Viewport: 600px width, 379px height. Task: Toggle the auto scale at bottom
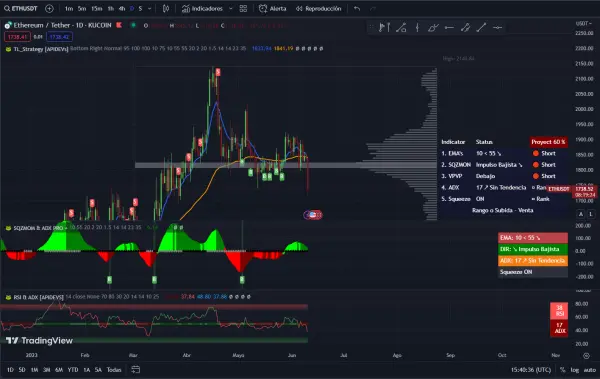coord(590,369)
